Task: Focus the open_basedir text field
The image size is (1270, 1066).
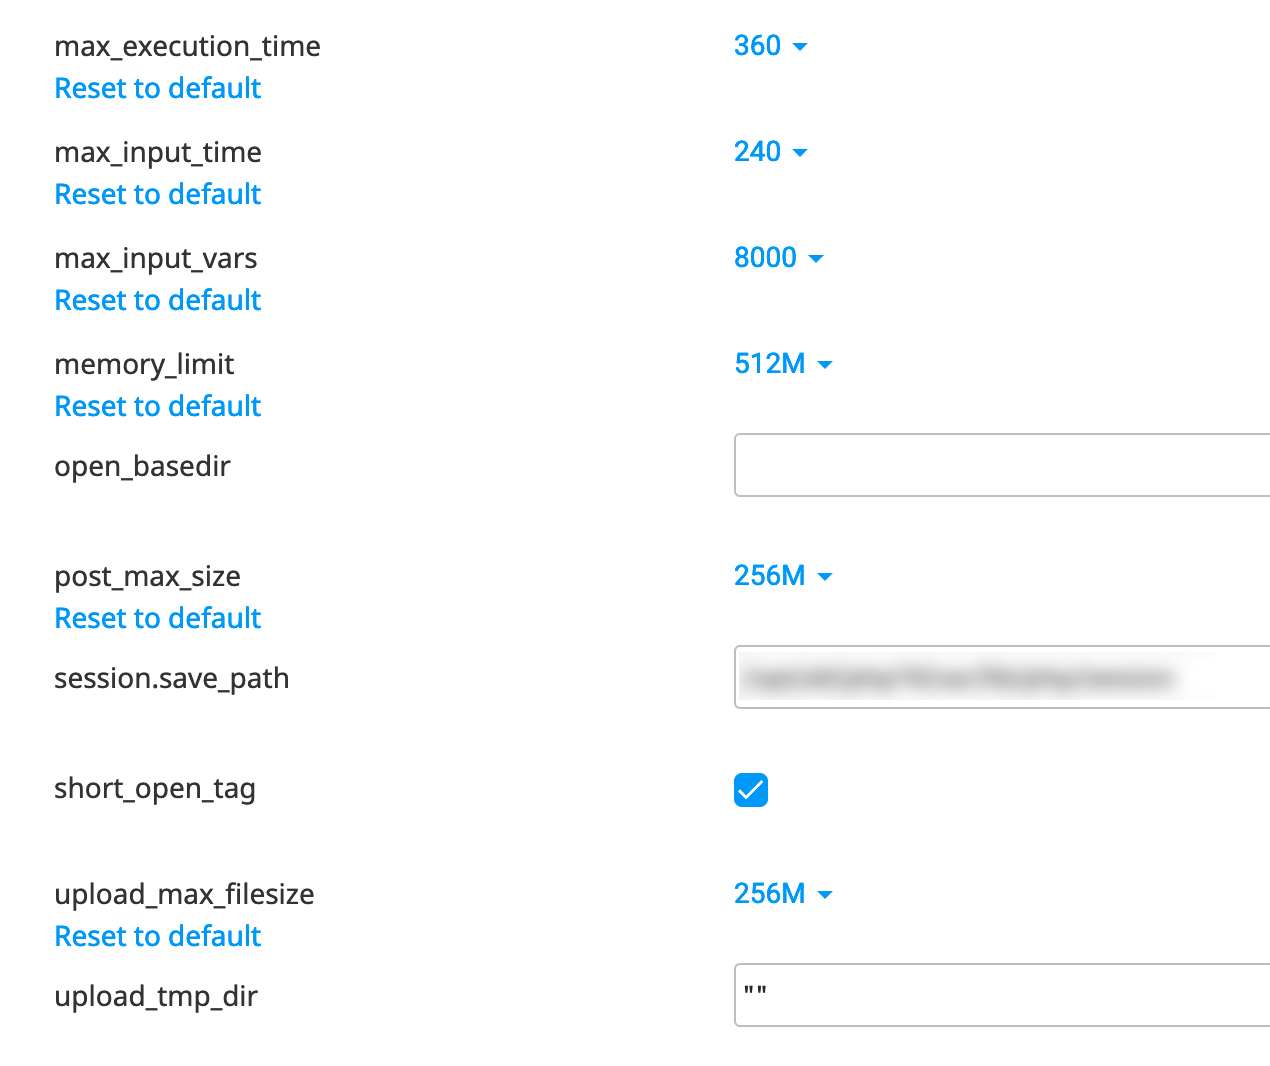Action: pyautogui.click(x=1002, y=465)
